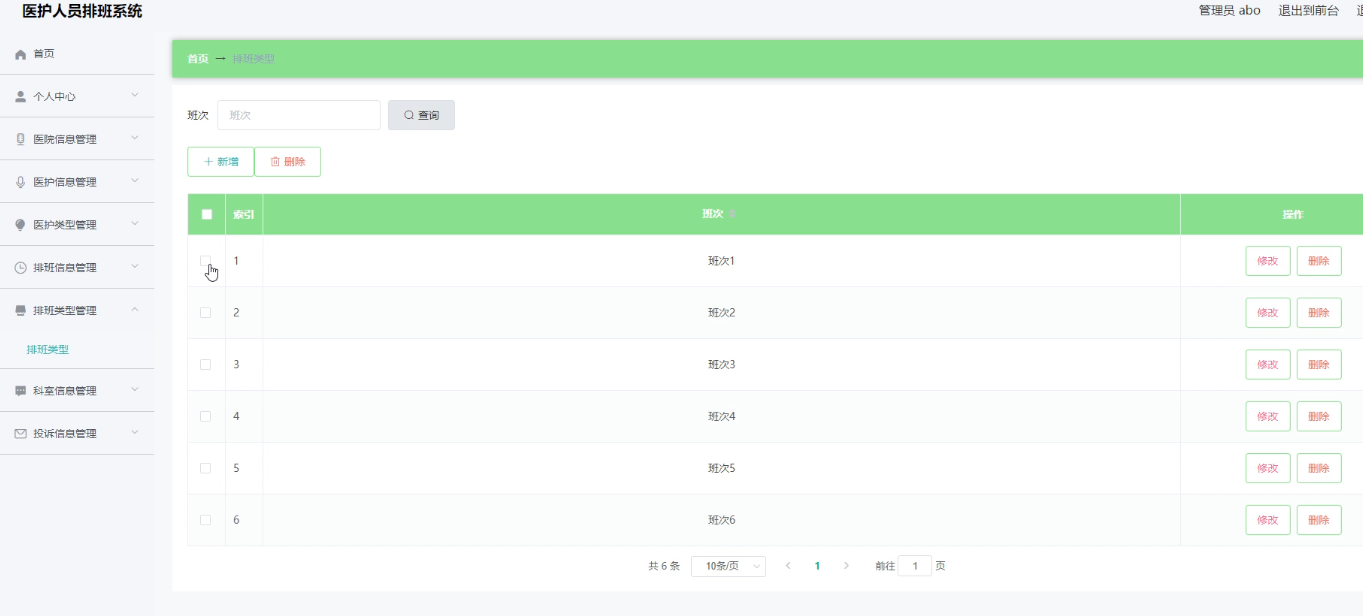1363x616 pixels.
Task: Click the 班次 search input field
Action: coord(299,115)
